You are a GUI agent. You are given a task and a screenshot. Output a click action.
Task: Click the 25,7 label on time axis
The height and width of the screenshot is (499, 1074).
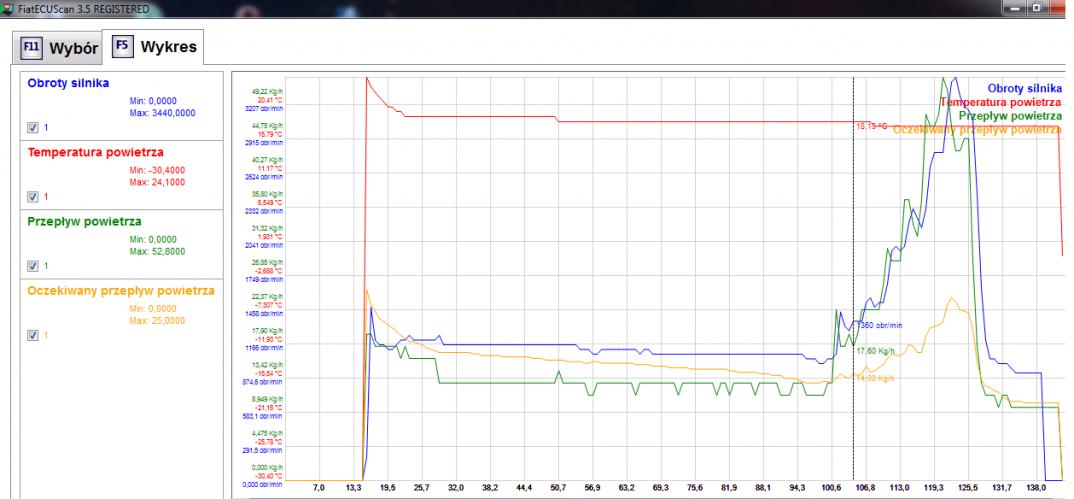[x=422, y=488]
